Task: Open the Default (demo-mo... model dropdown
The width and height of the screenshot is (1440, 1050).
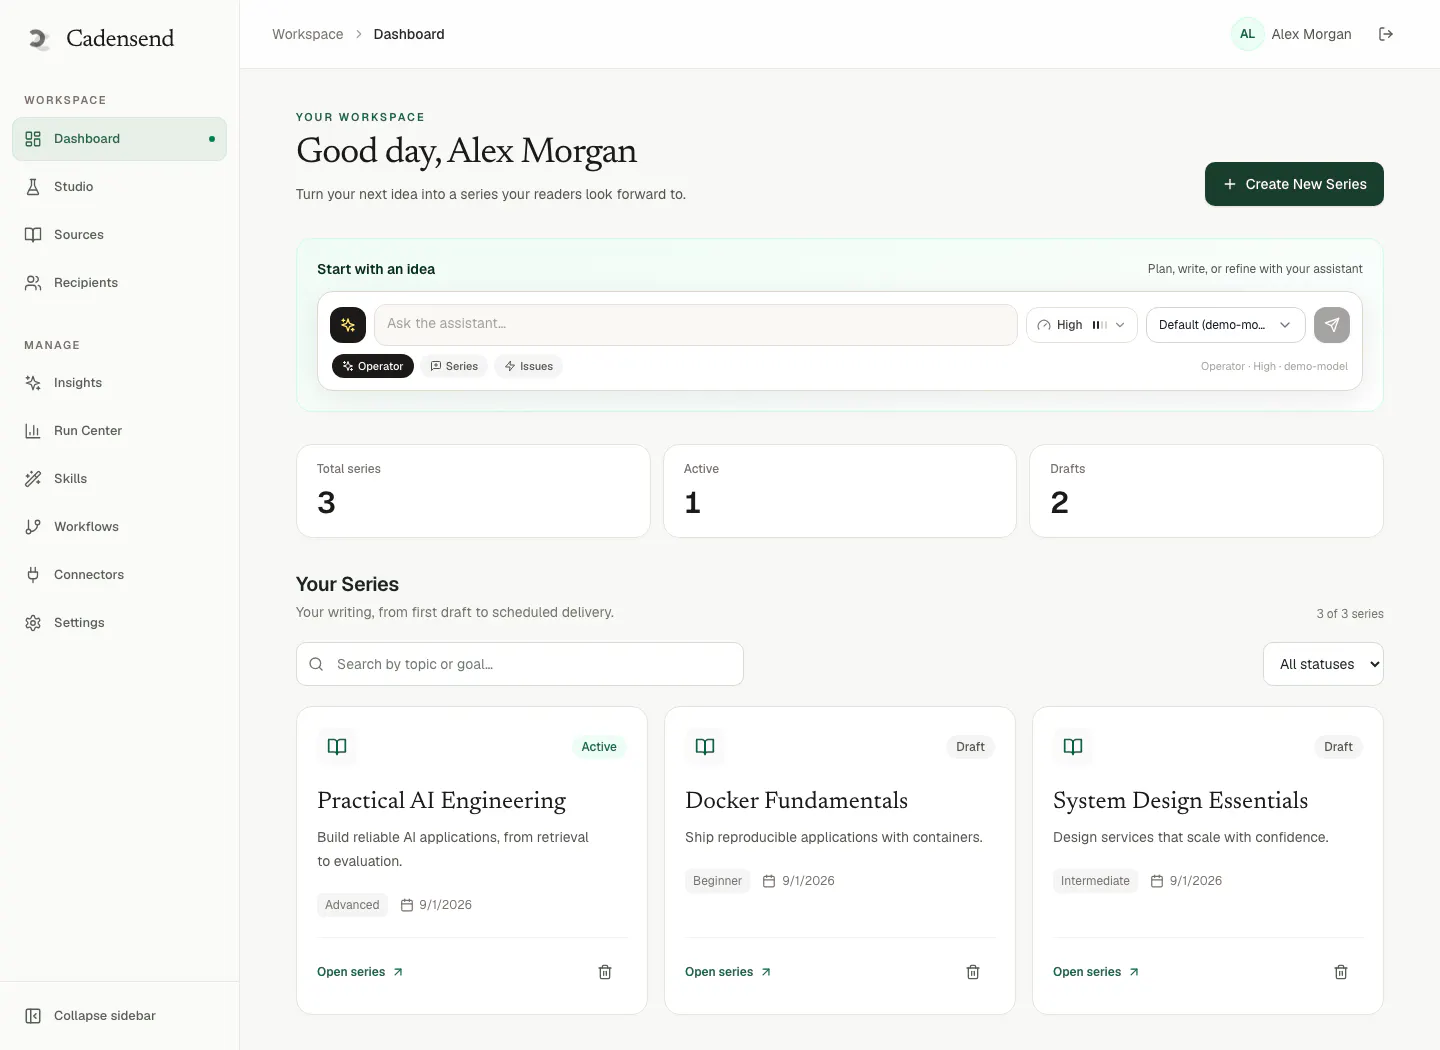Action: click(1225, 325)
